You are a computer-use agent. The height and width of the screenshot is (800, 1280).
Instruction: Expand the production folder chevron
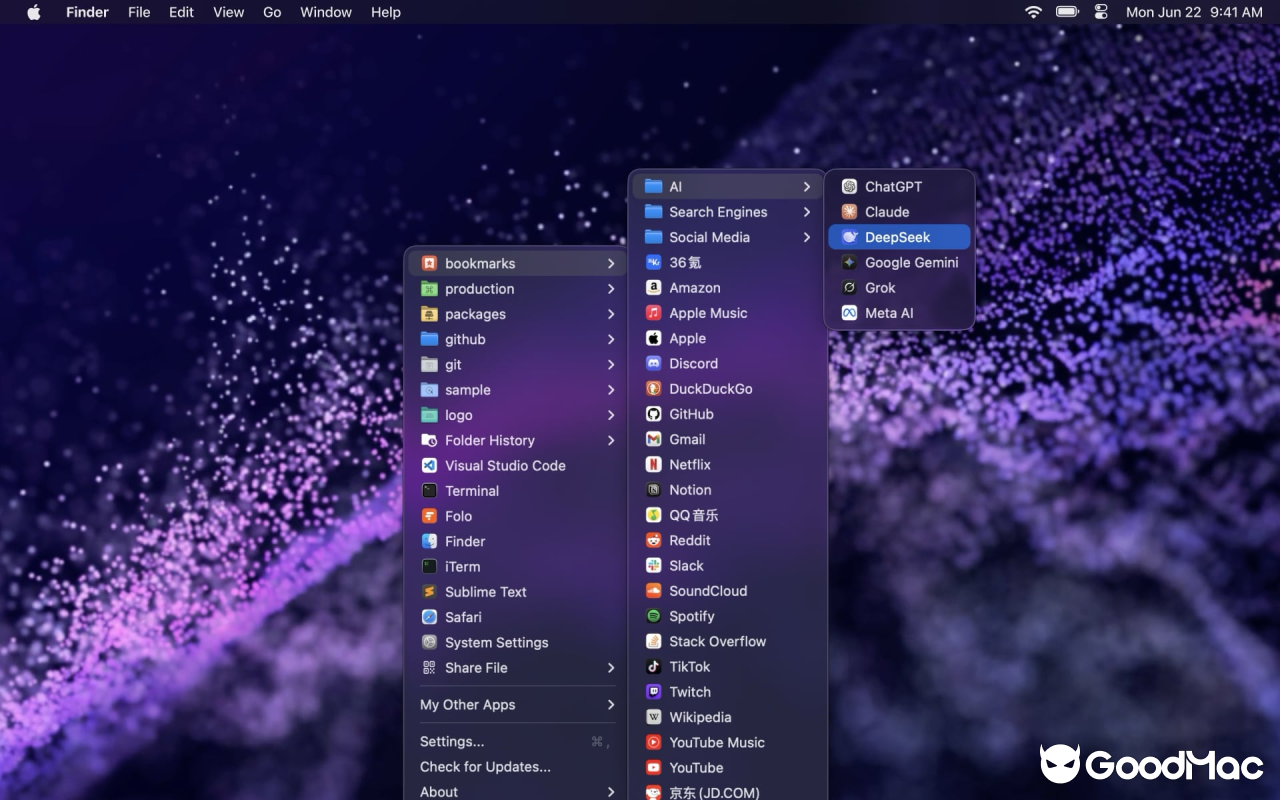[611, 289]
